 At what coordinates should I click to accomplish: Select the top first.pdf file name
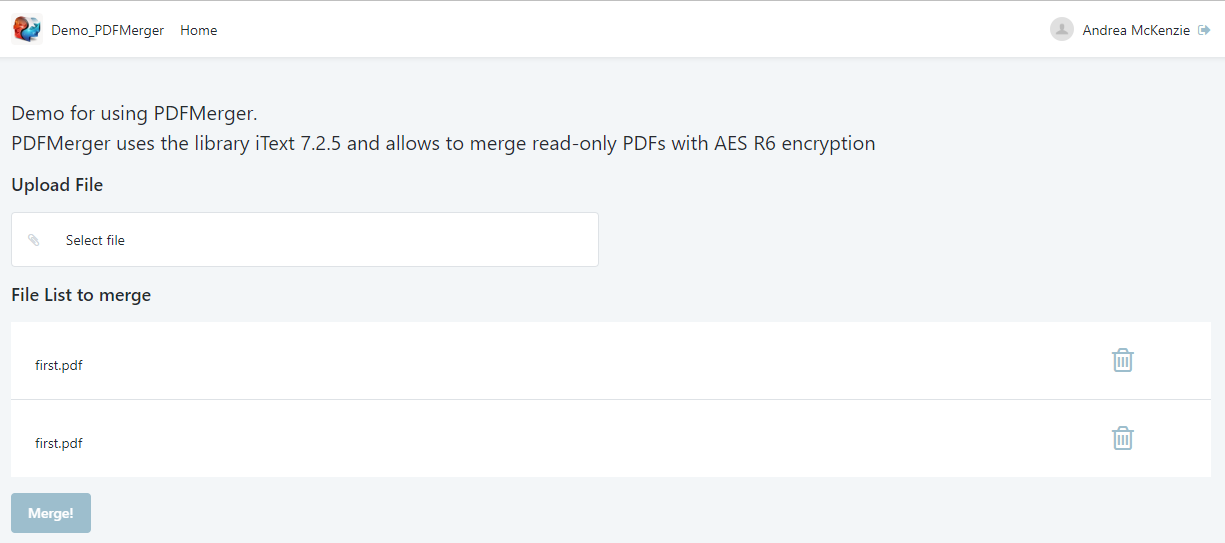click(x=59, y=365)
